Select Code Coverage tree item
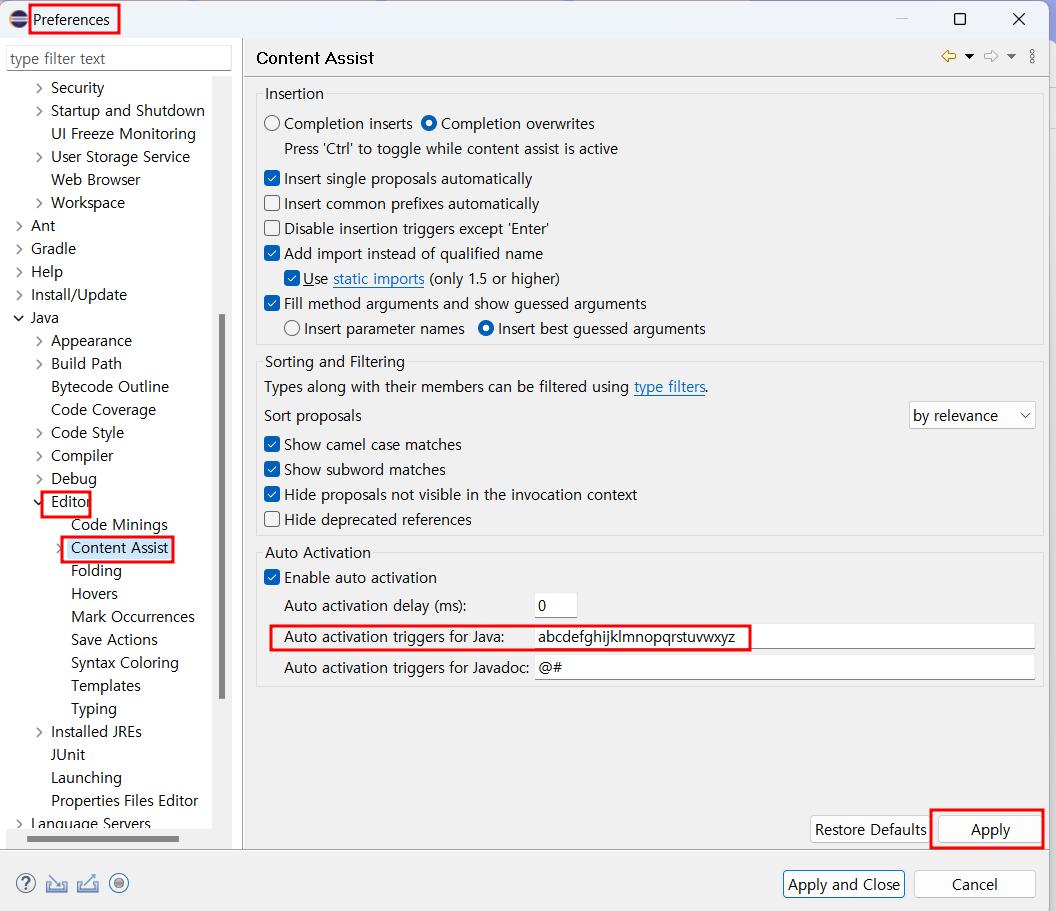The height and width of the screenshot is (911, 1056). (103, 409)
